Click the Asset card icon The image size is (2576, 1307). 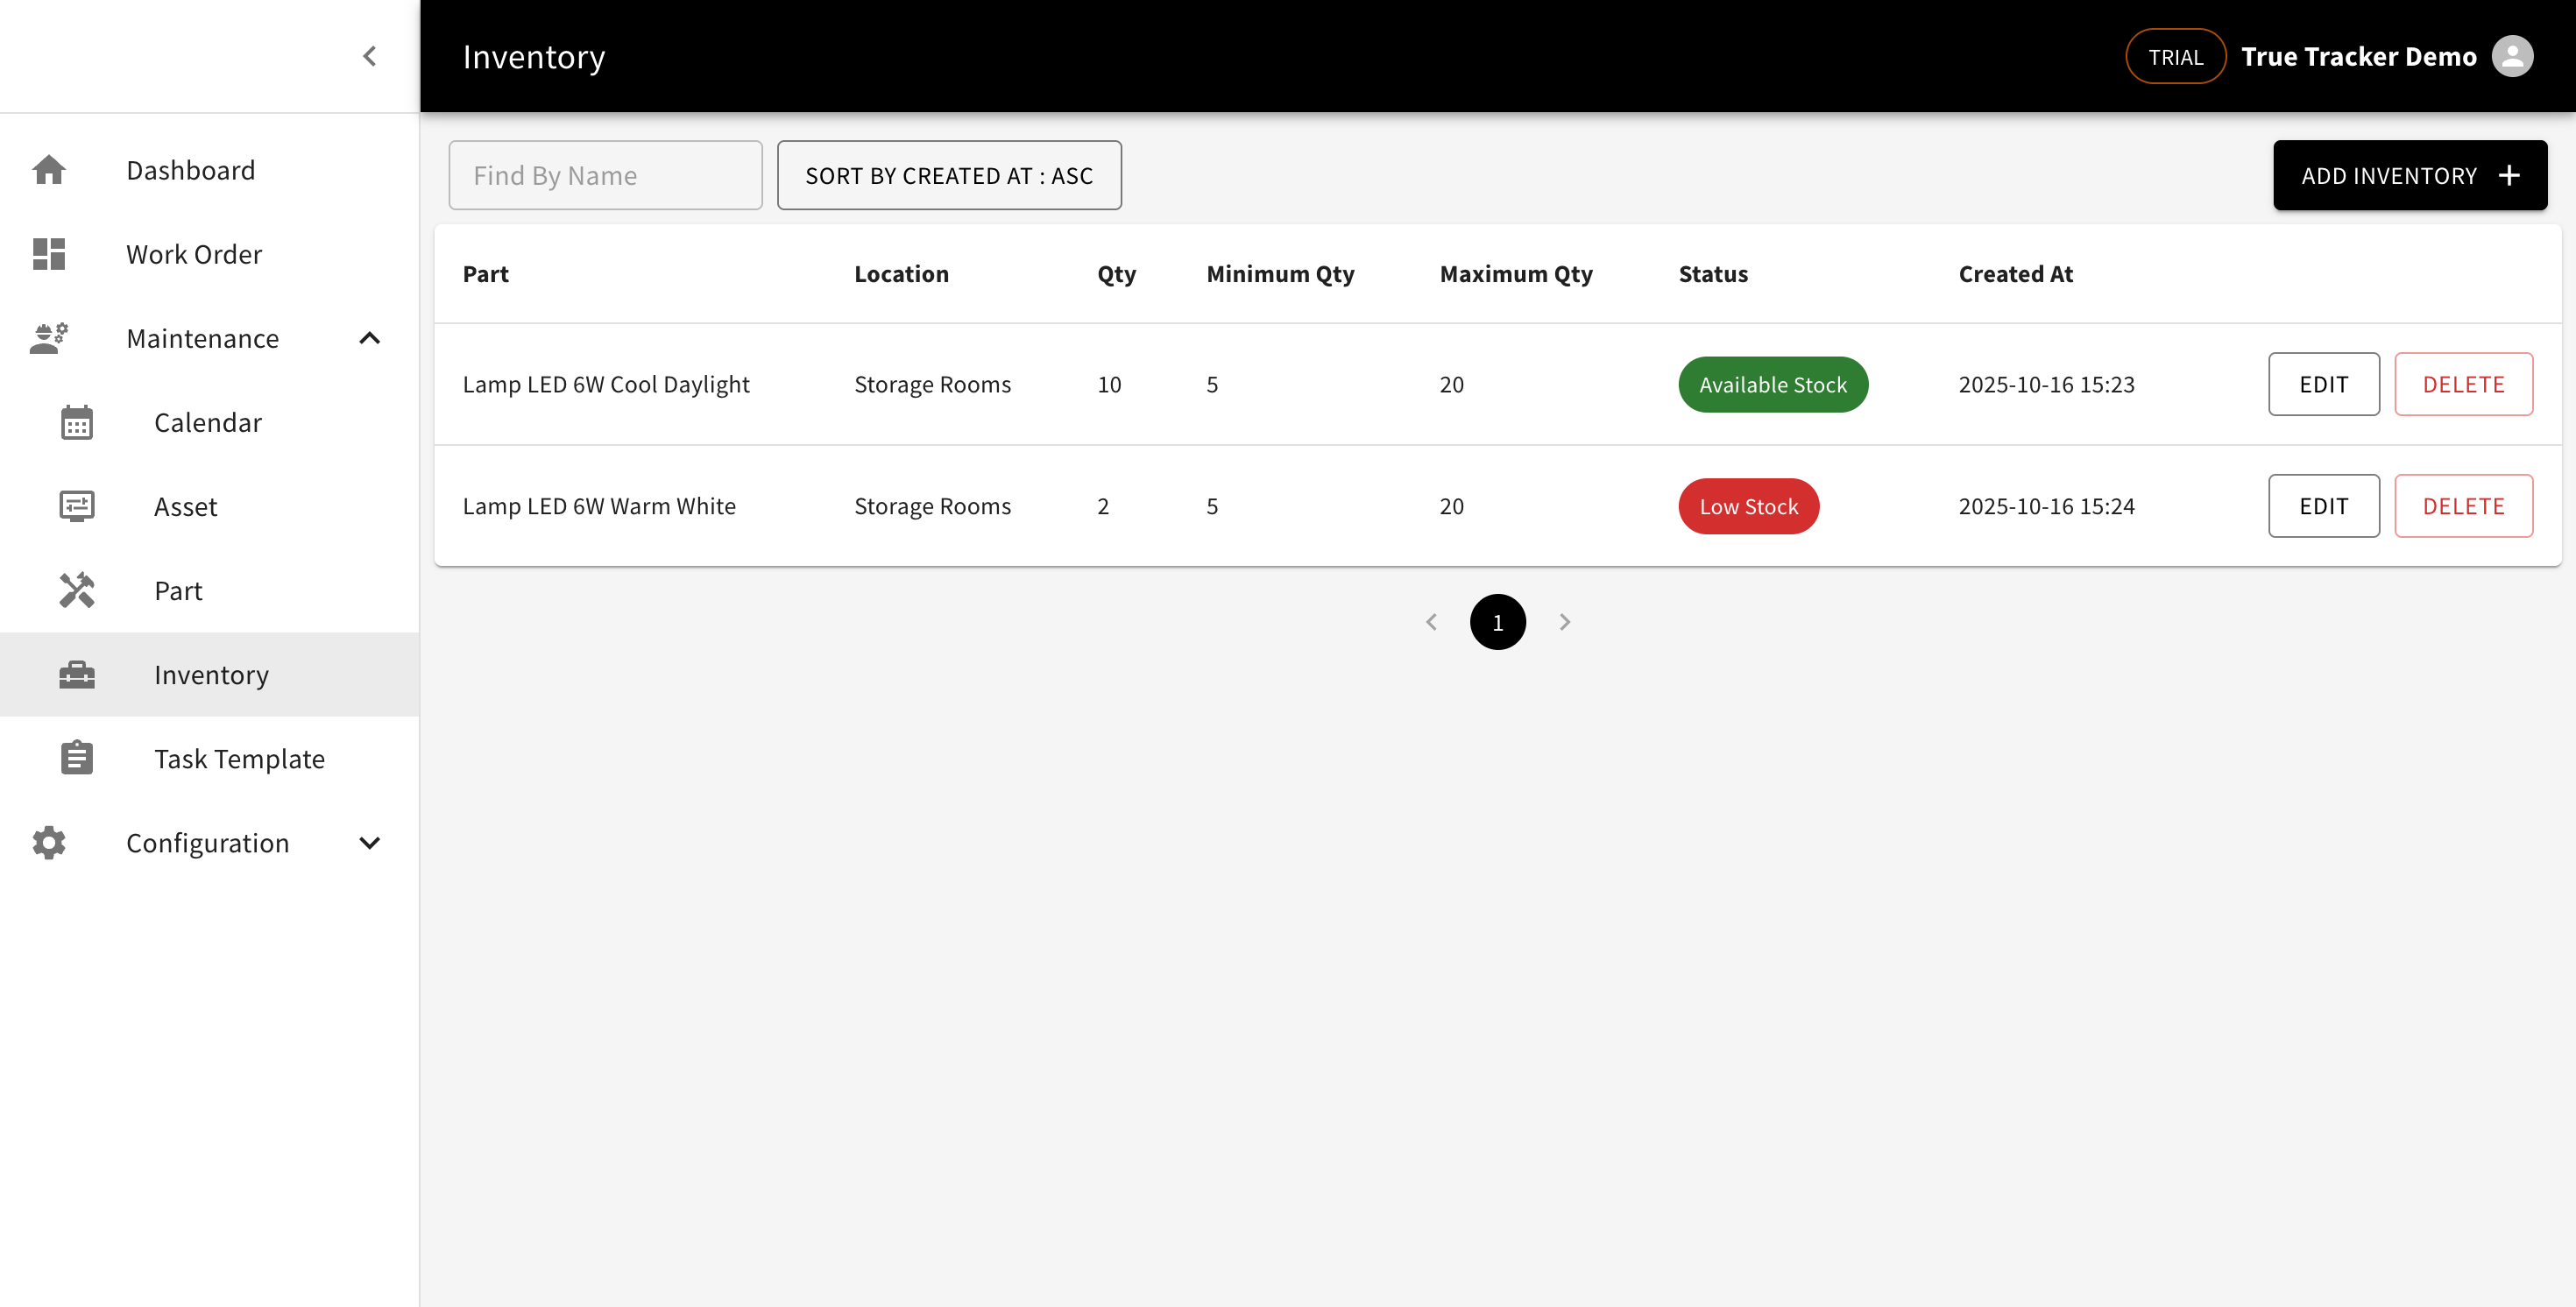(77, 506)
